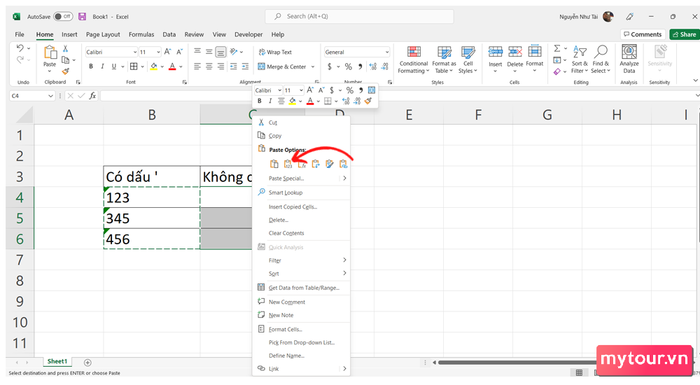Open ribbon font size dropdown
Screen dimensions: 700x385
(x=158, y=52)
